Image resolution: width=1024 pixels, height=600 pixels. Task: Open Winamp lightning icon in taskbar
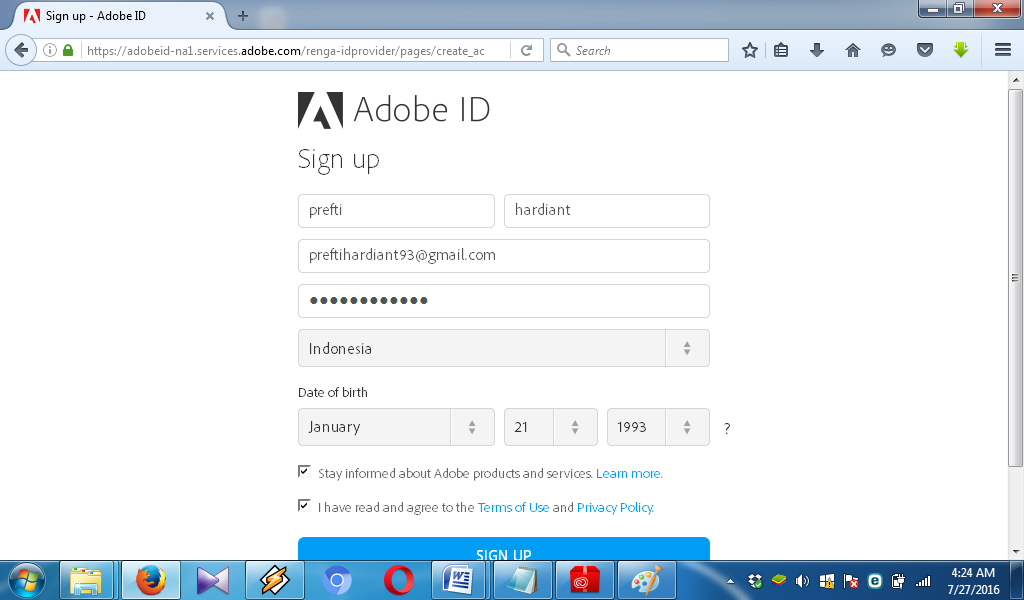click(x=274, y=580)
